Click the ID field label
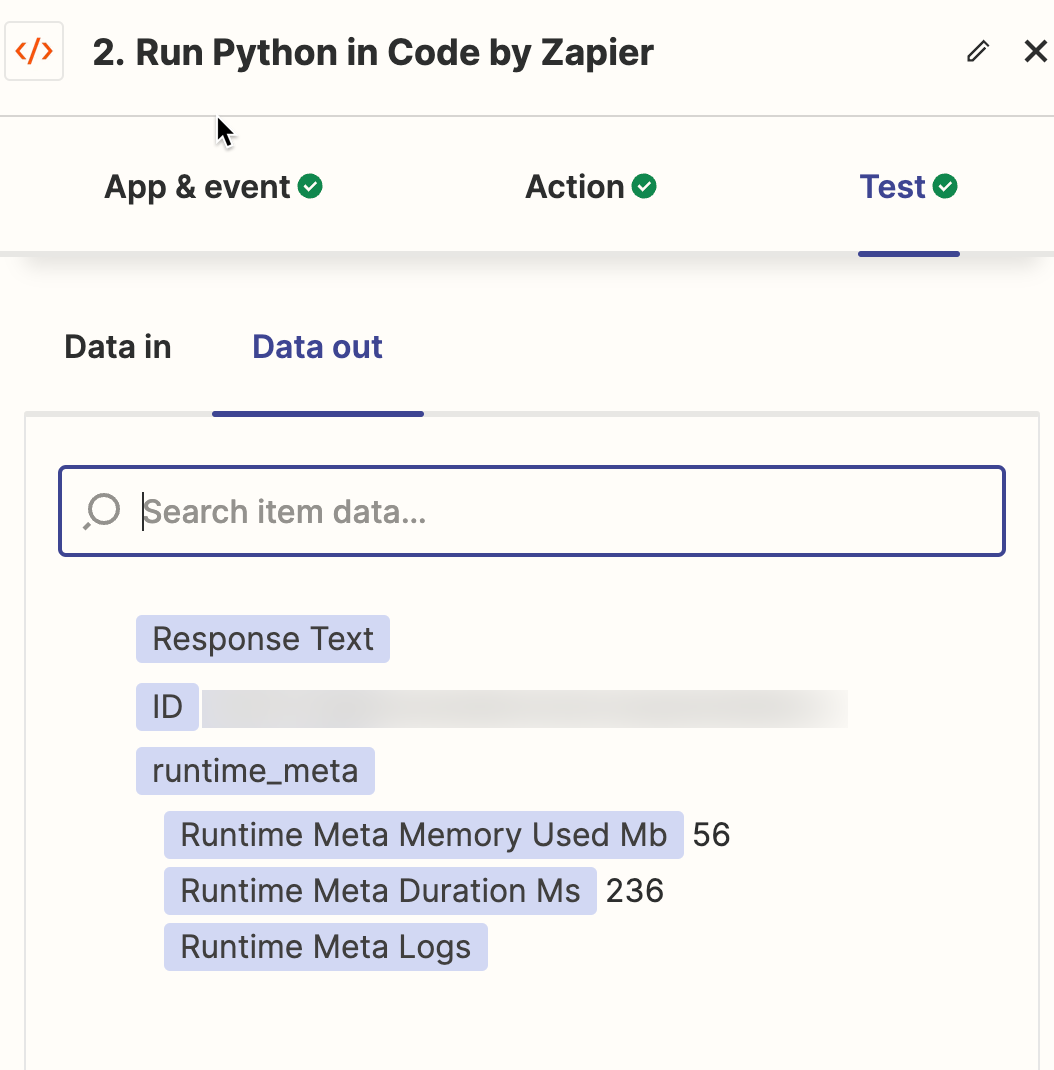 [167, 707]
